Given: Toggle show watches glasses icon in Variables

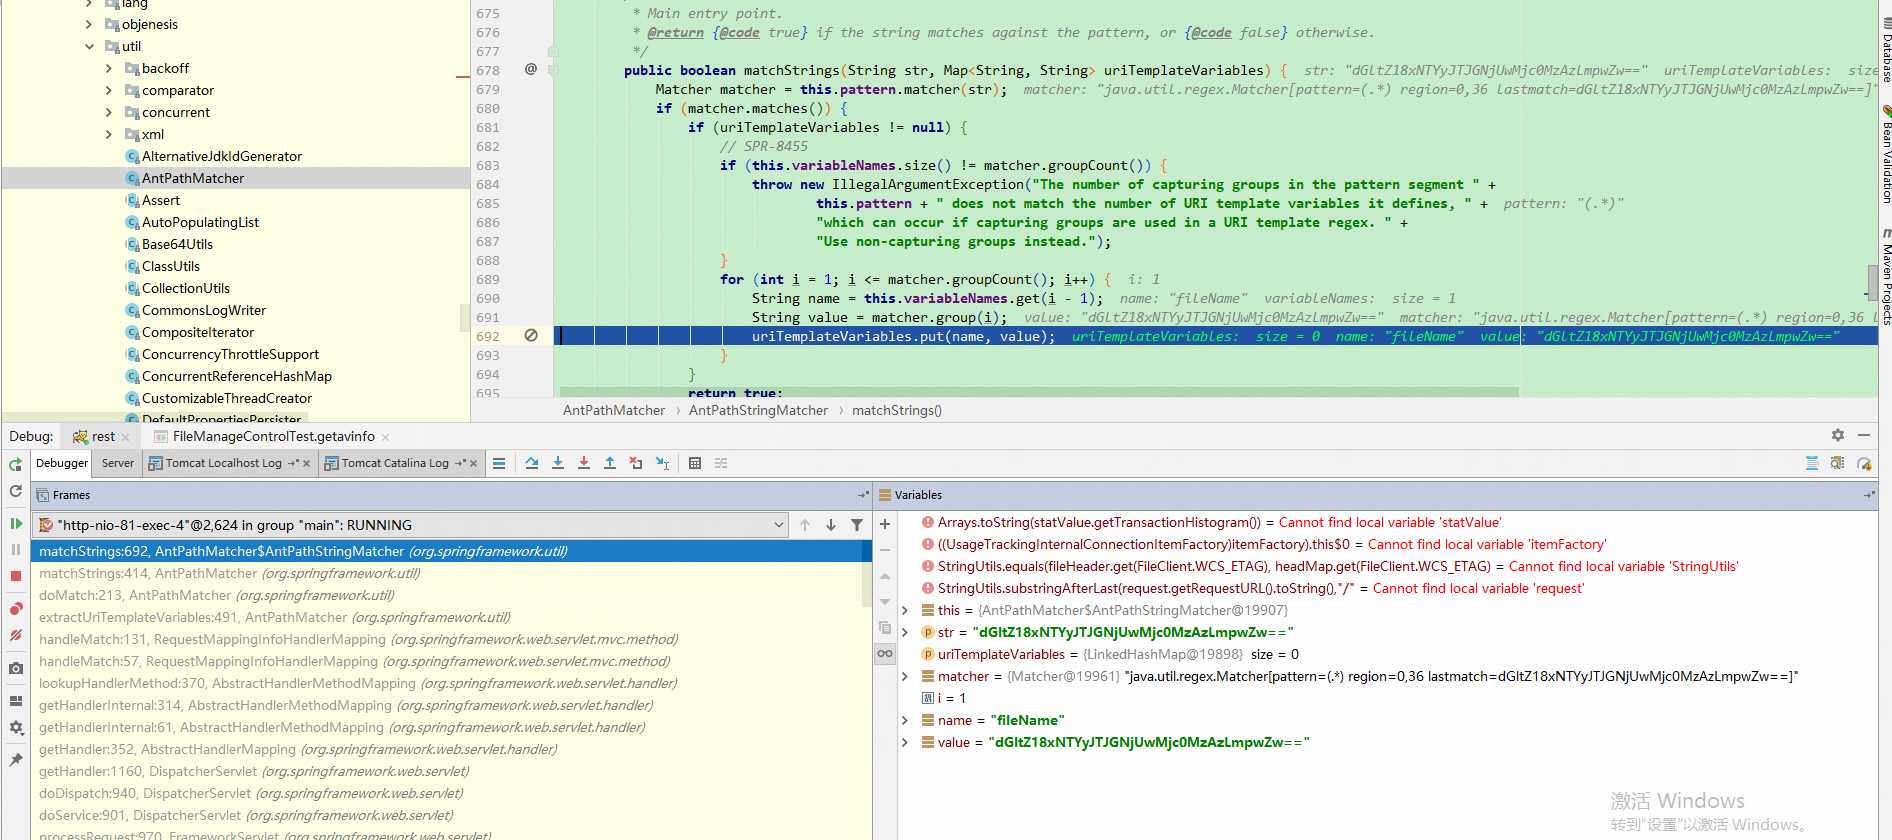Looking at the screenshot, I should 885,653.
